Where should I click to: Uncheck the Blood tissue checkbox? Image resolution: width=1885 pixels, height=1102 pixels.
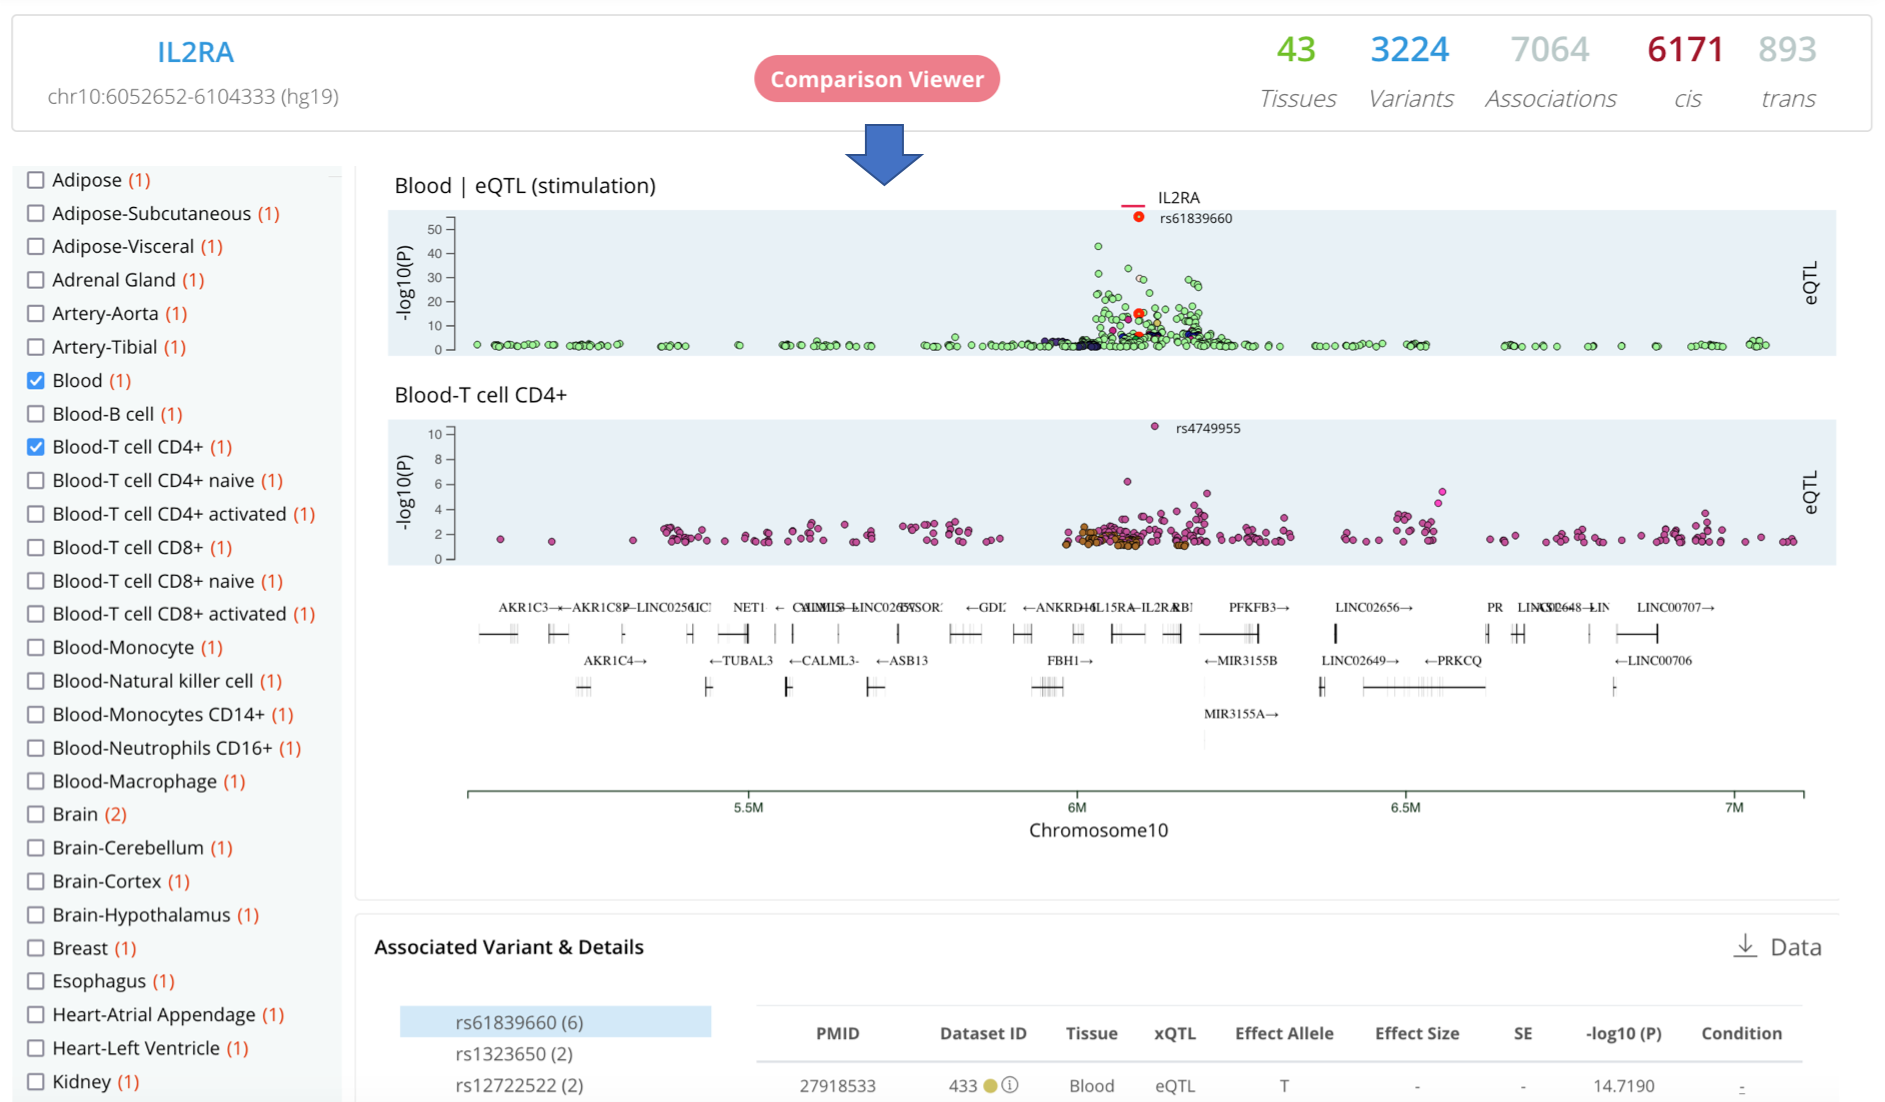(36, 380)
